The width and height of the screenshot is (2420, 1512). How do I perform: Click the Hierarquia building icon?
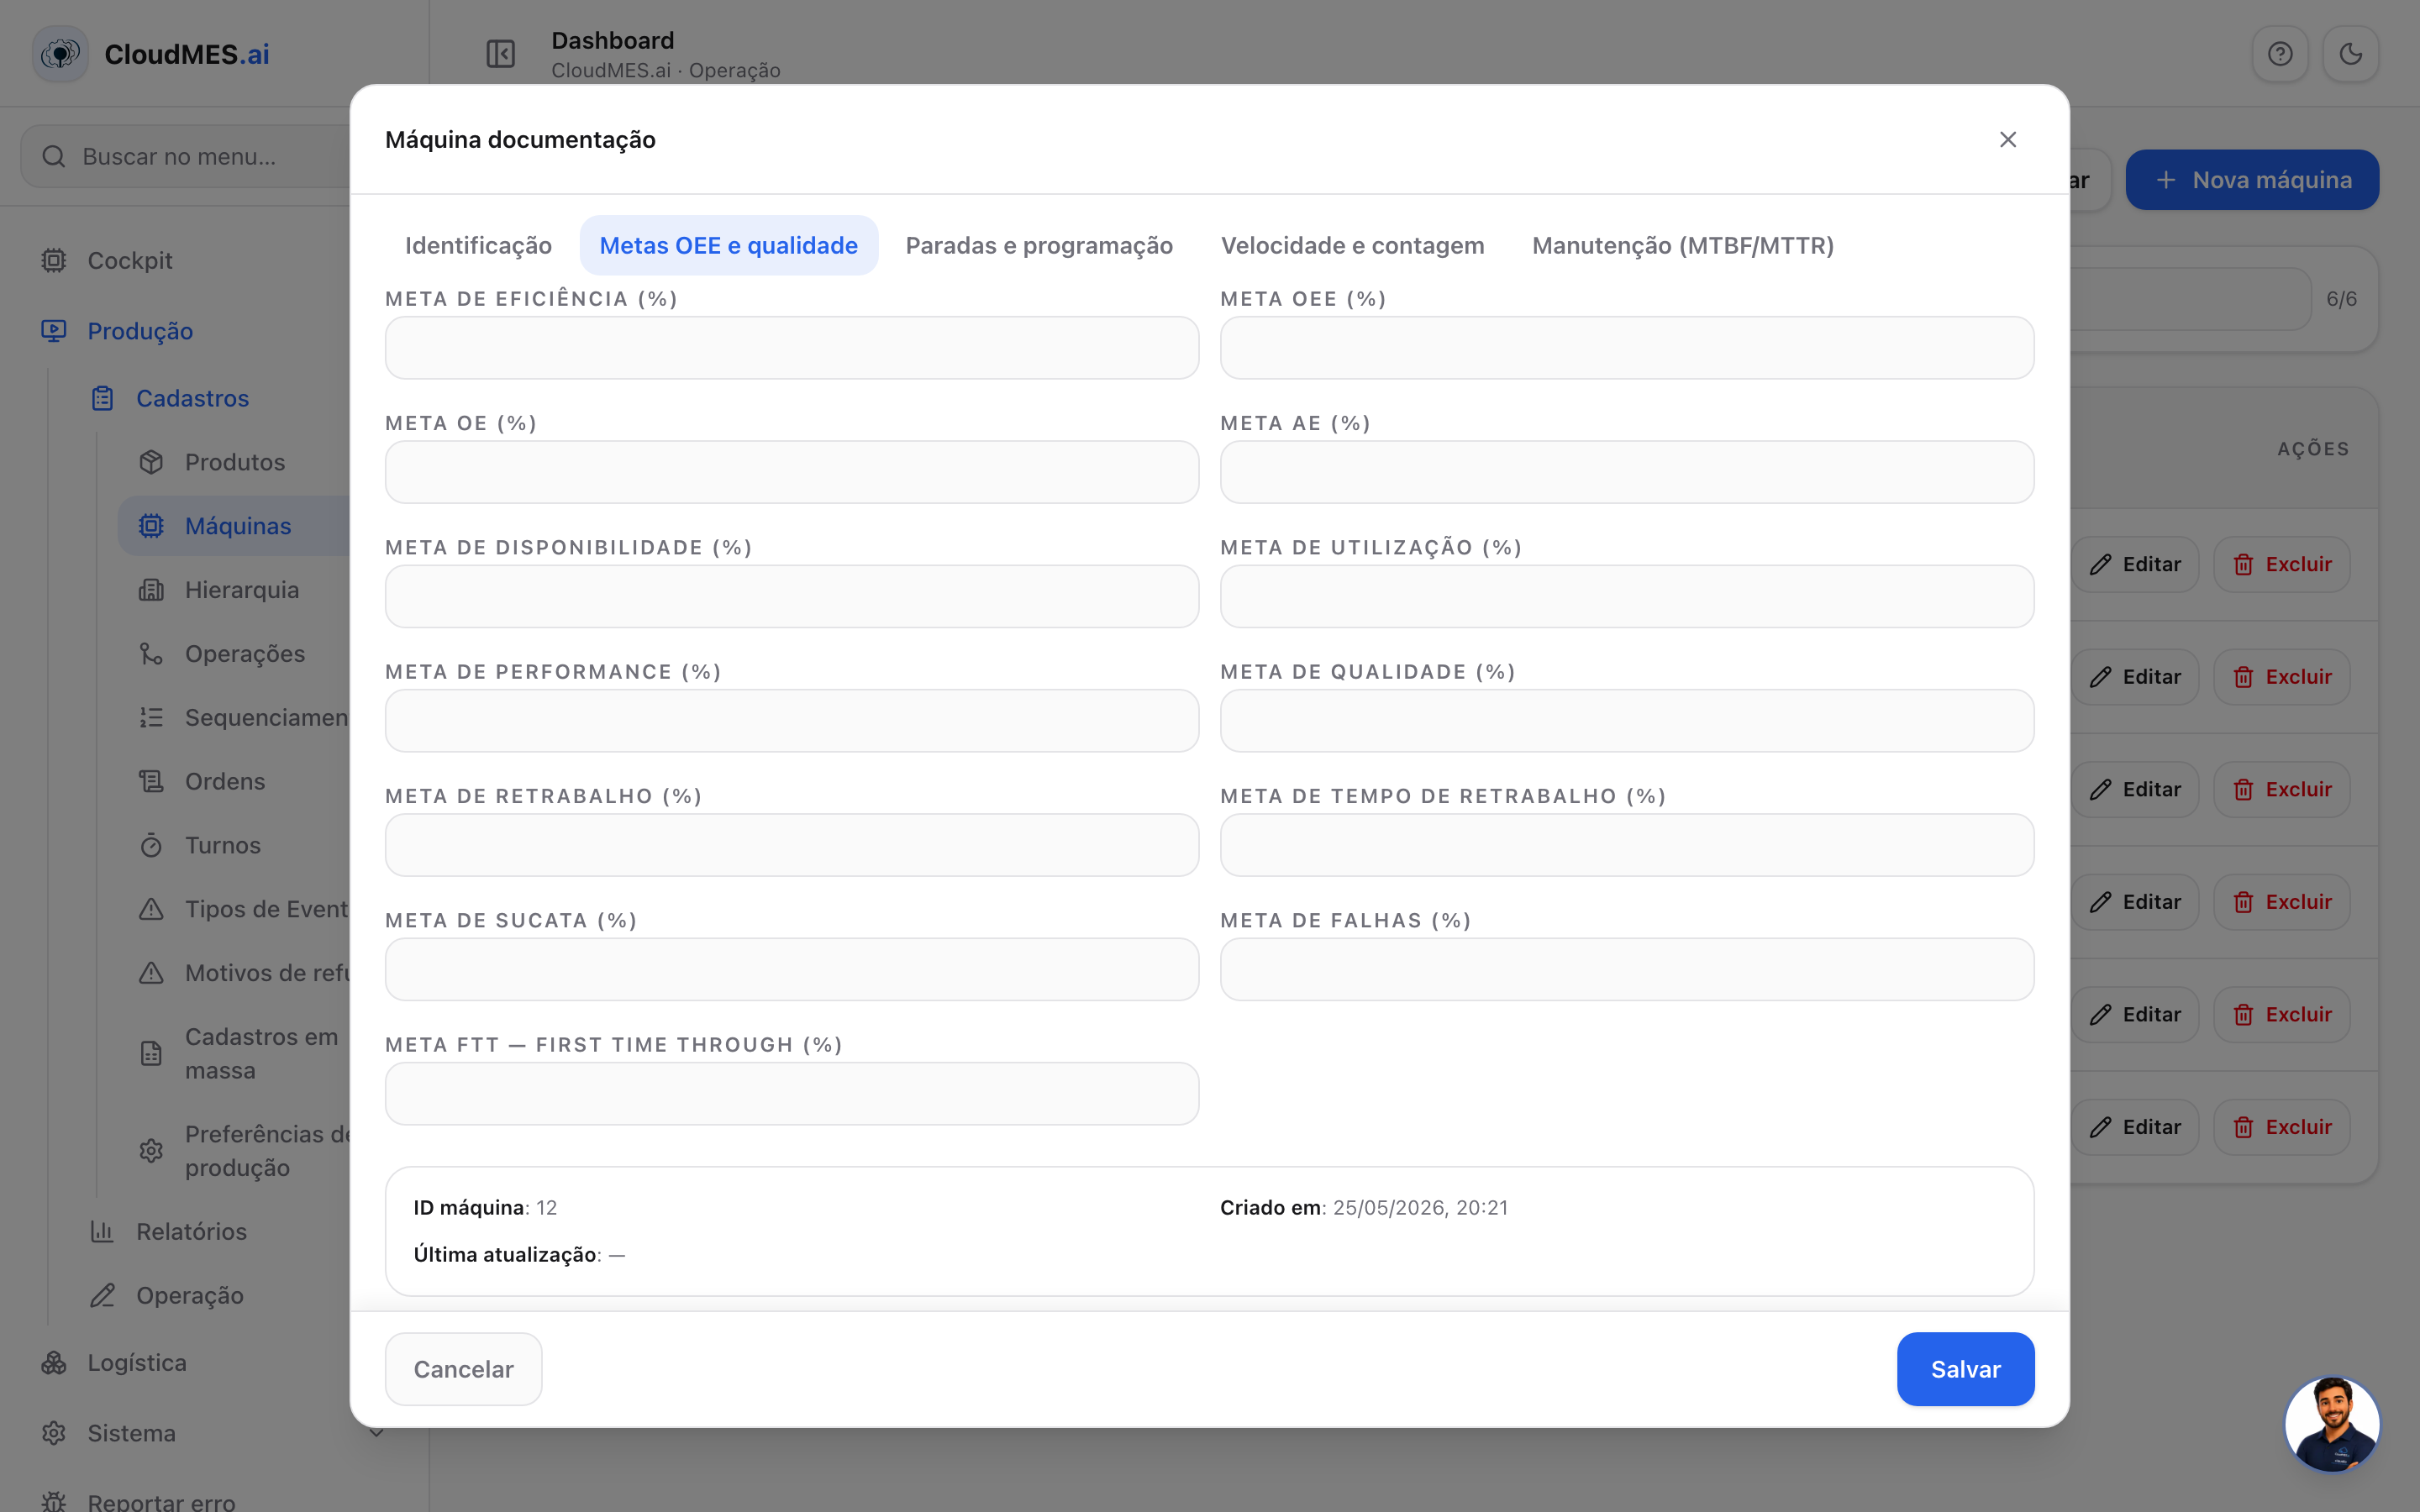[151, 590]
